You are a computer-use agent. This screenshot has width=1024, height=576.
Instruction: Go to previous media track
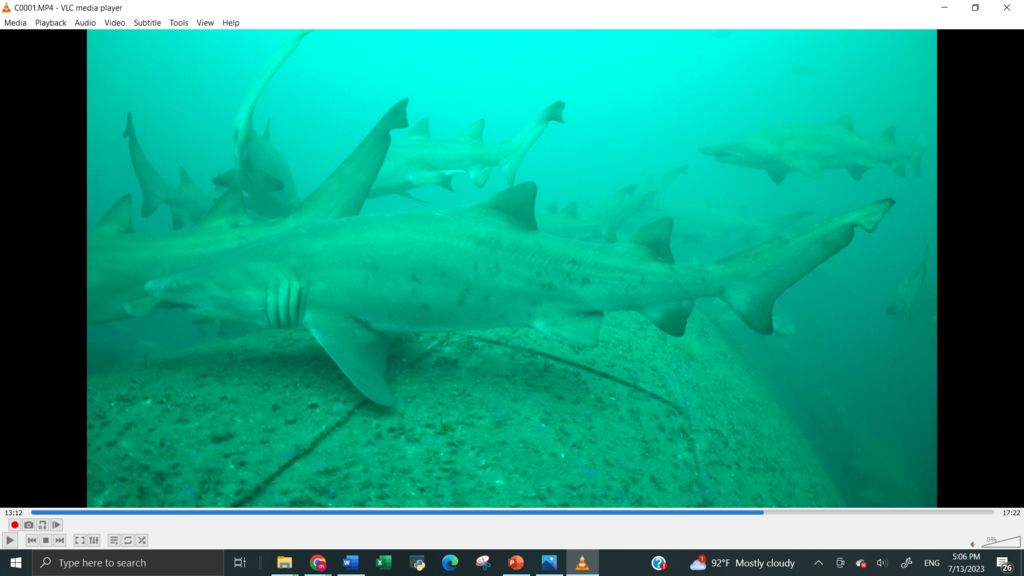click(31, 540)
